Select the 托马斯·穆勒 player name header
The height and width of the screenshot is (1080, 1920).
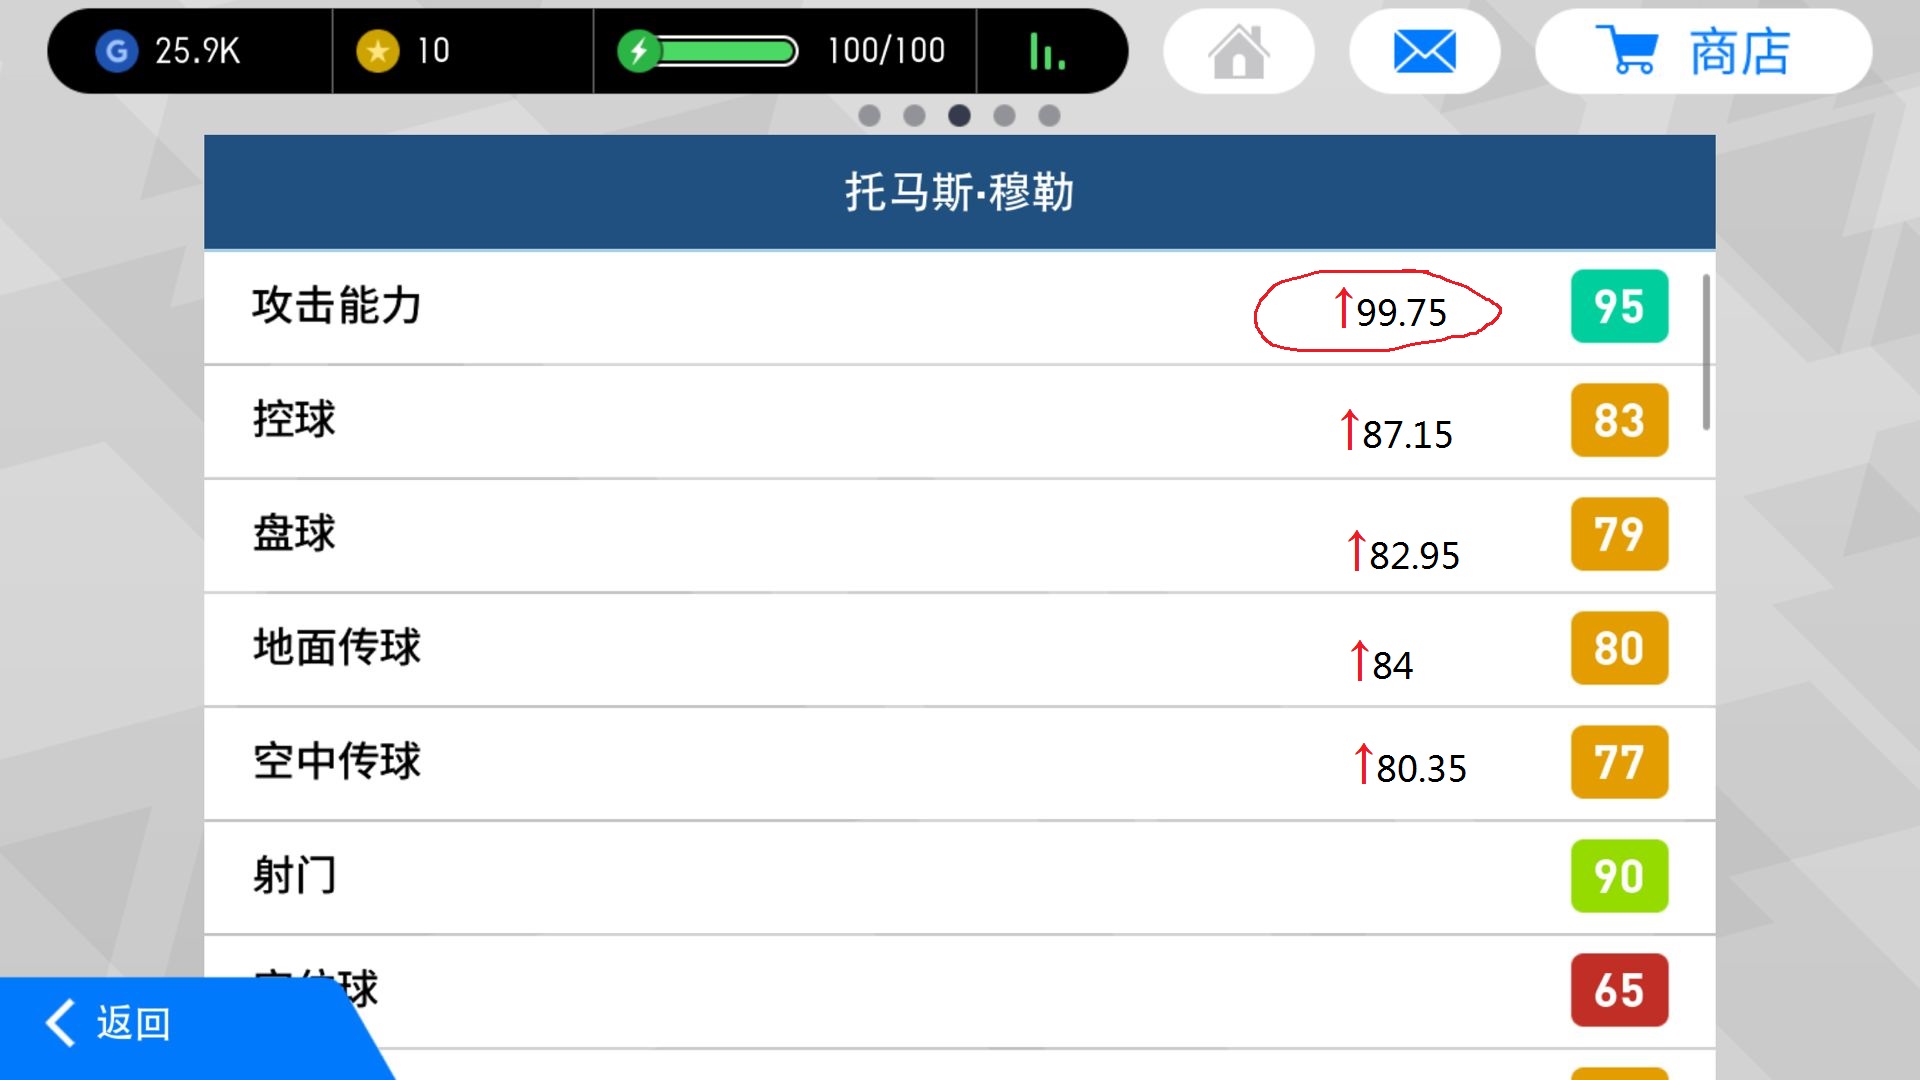[957, 191]
